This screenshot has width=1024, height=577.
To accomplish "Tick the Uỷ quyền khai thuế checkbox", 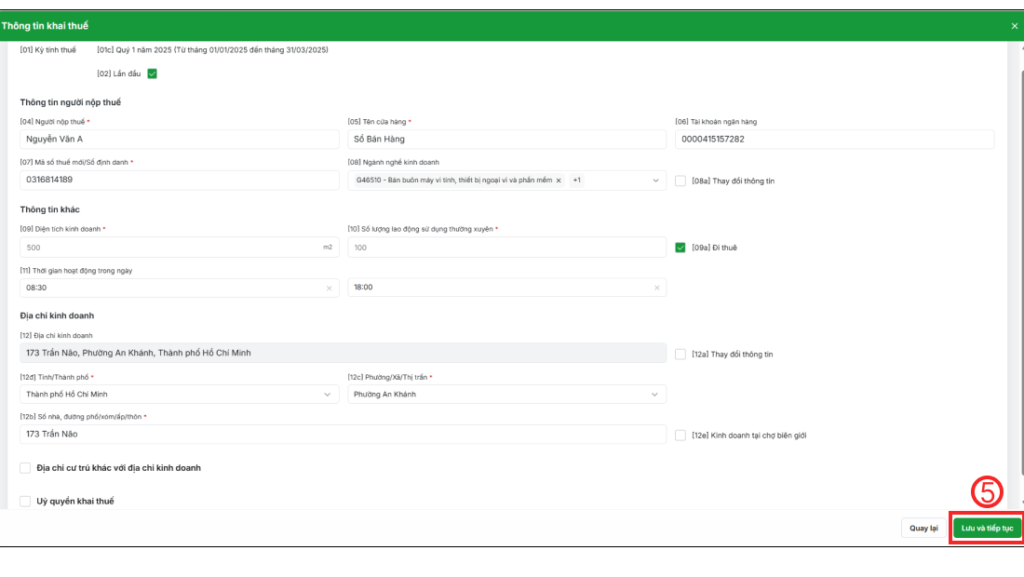I will point(26,501).
